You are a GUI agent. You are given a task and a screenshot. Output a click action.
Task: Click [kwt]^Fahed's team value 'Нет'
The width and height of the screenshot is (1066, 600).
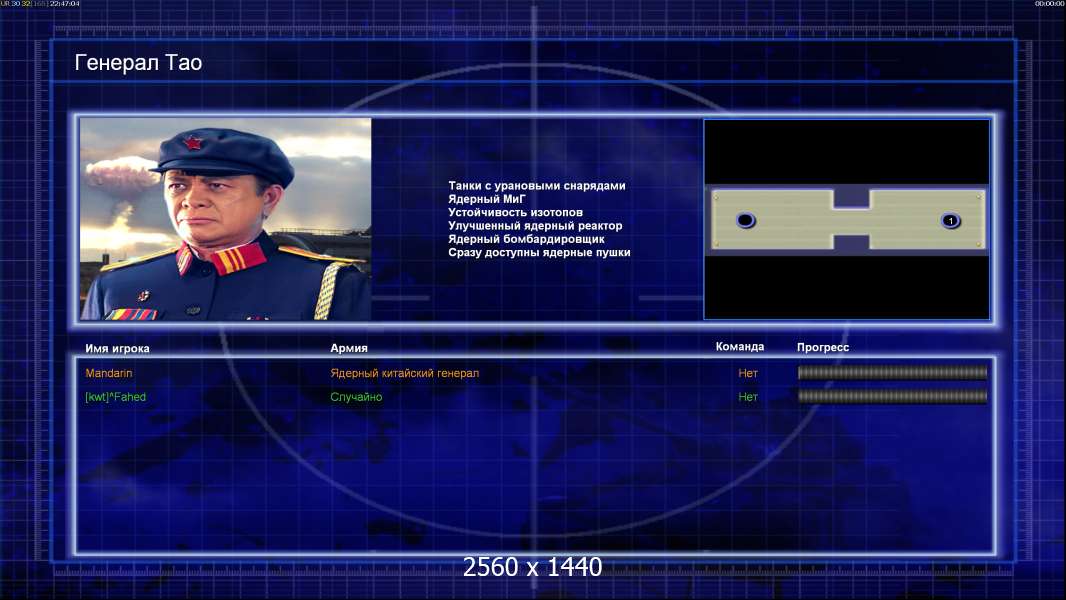pos(748,397)
